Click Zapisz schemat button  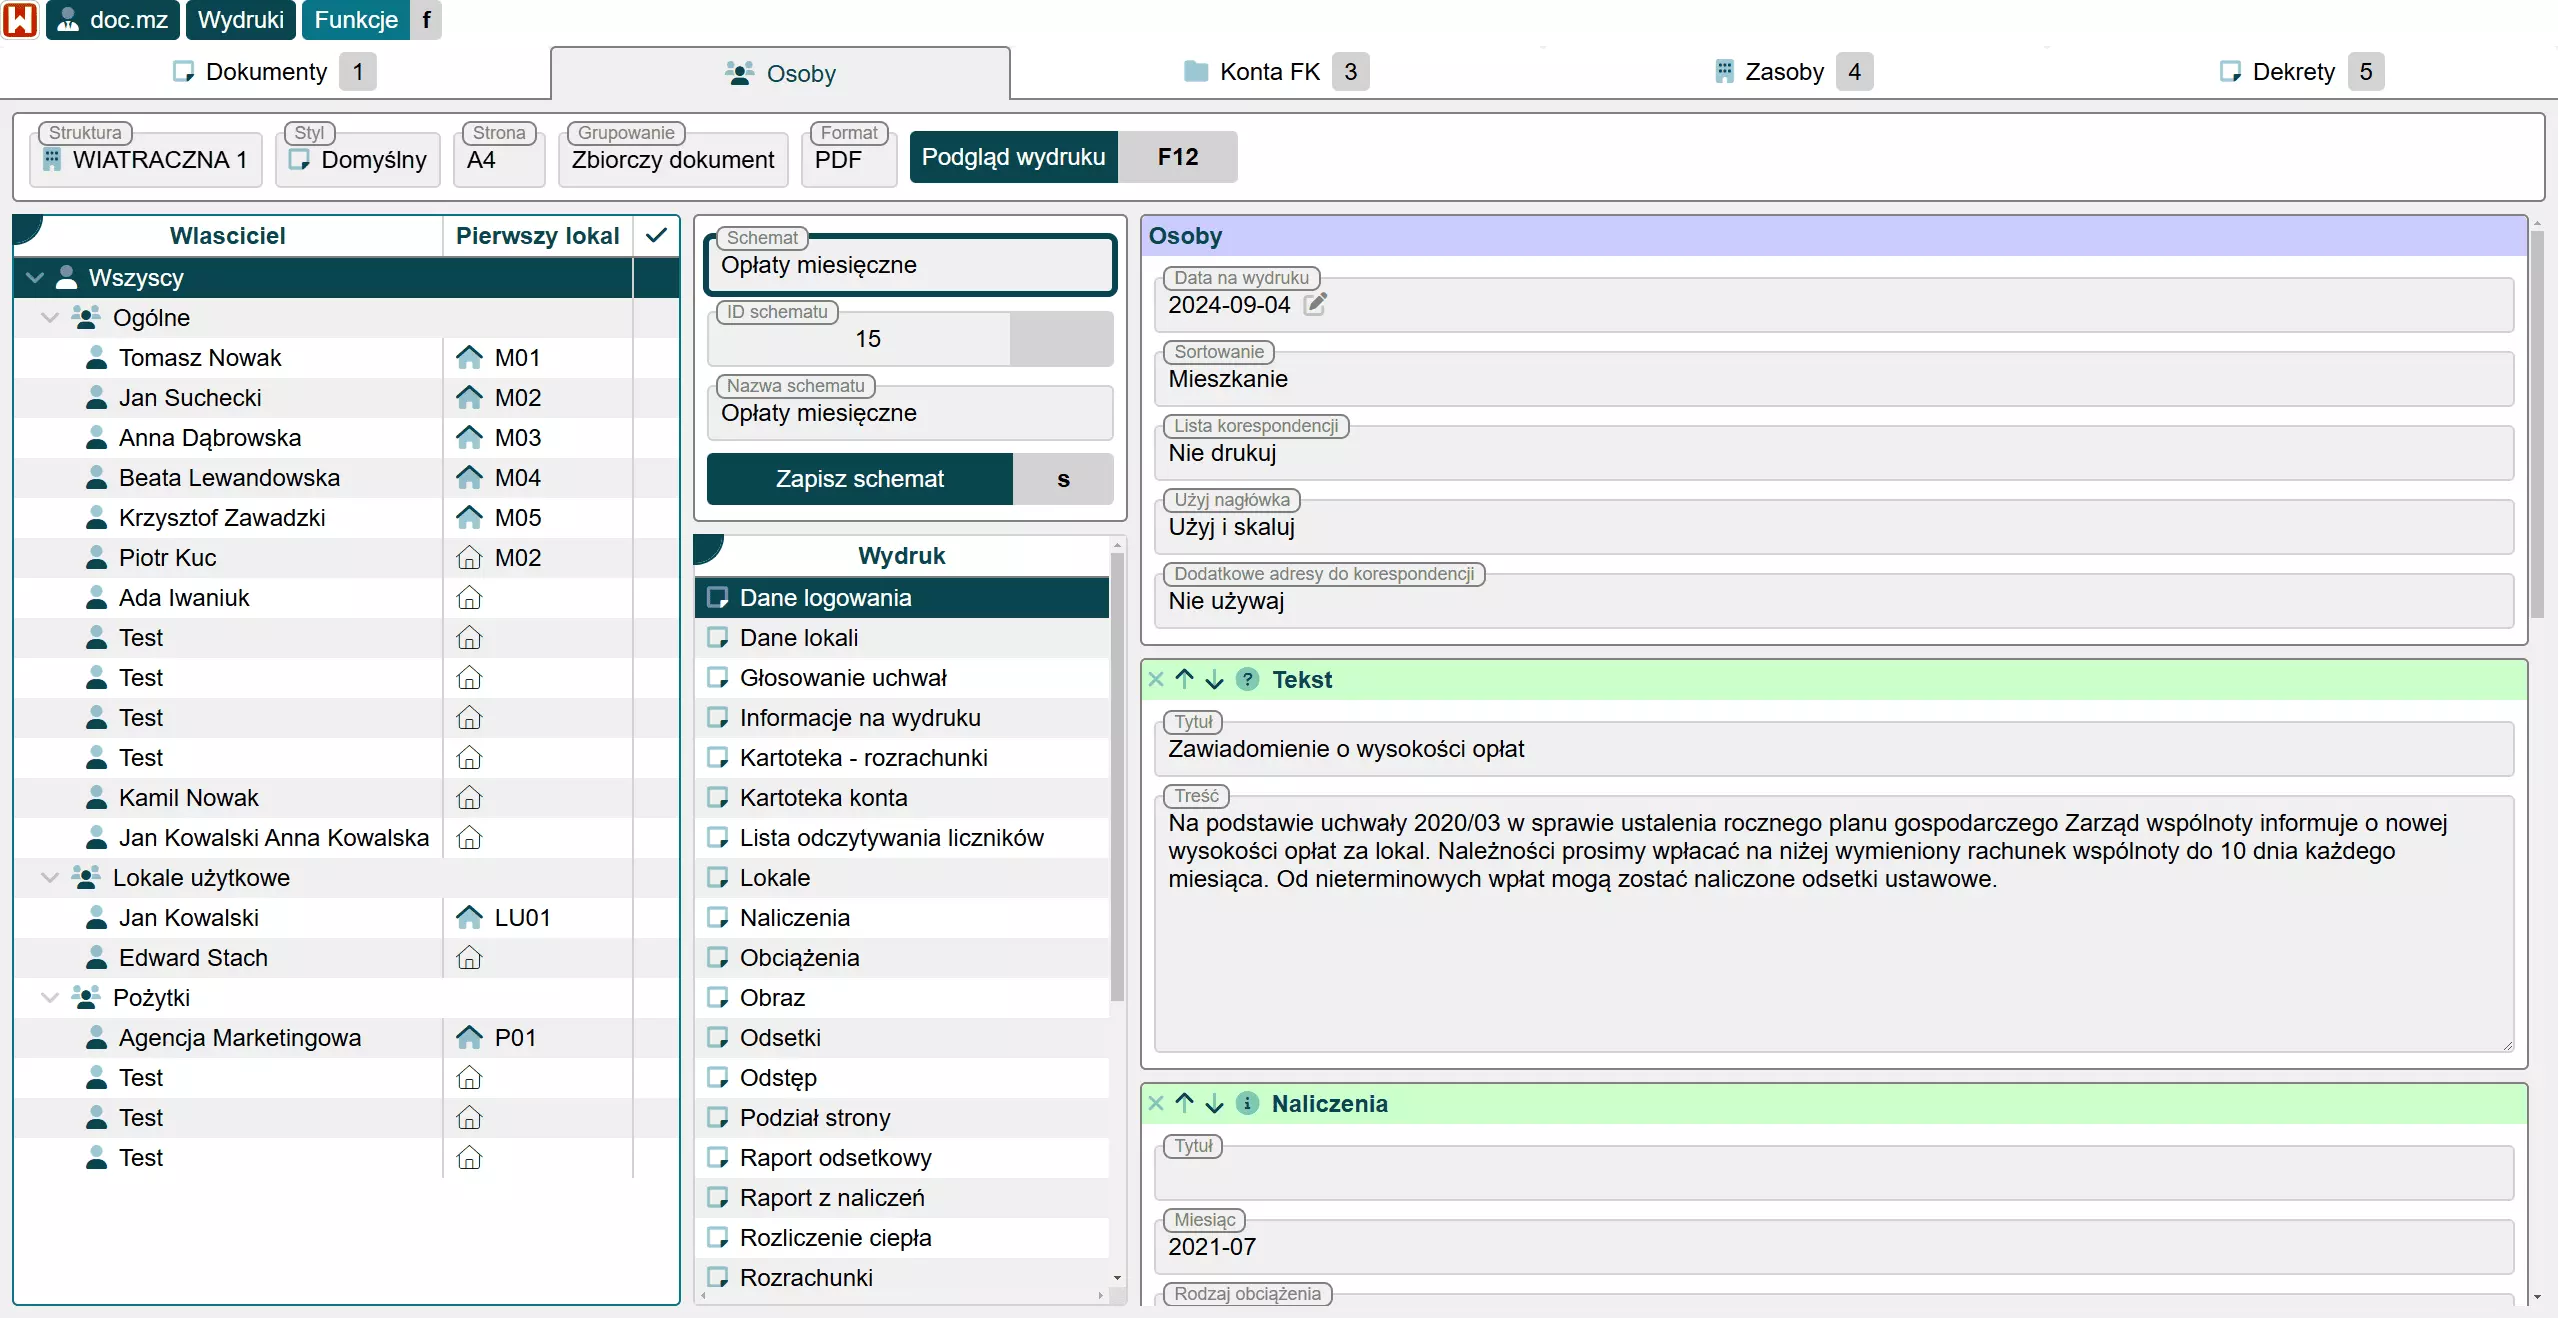[x=860, y=479]
